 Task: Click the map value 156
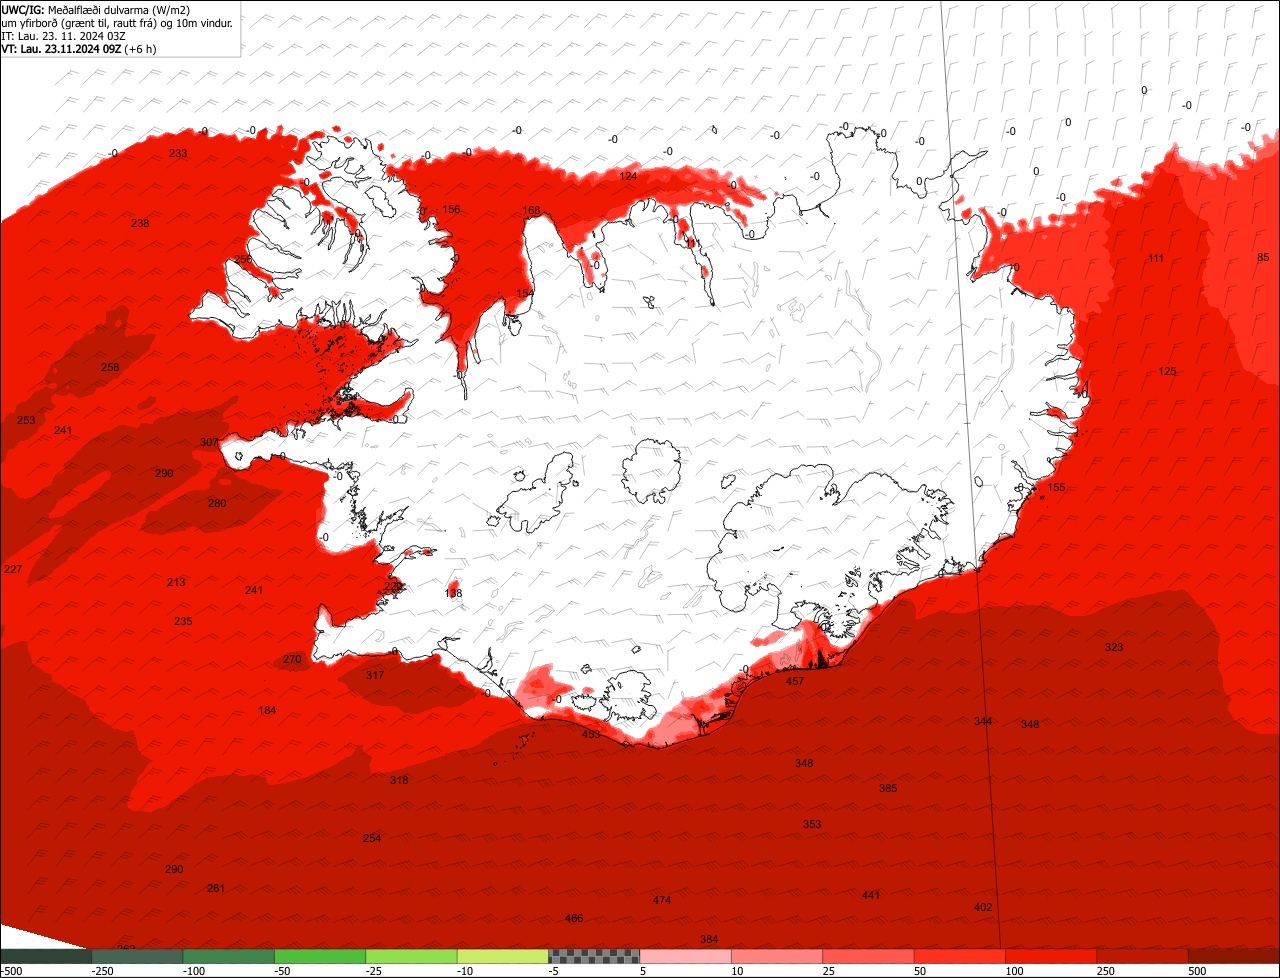(x=451, y=209)
